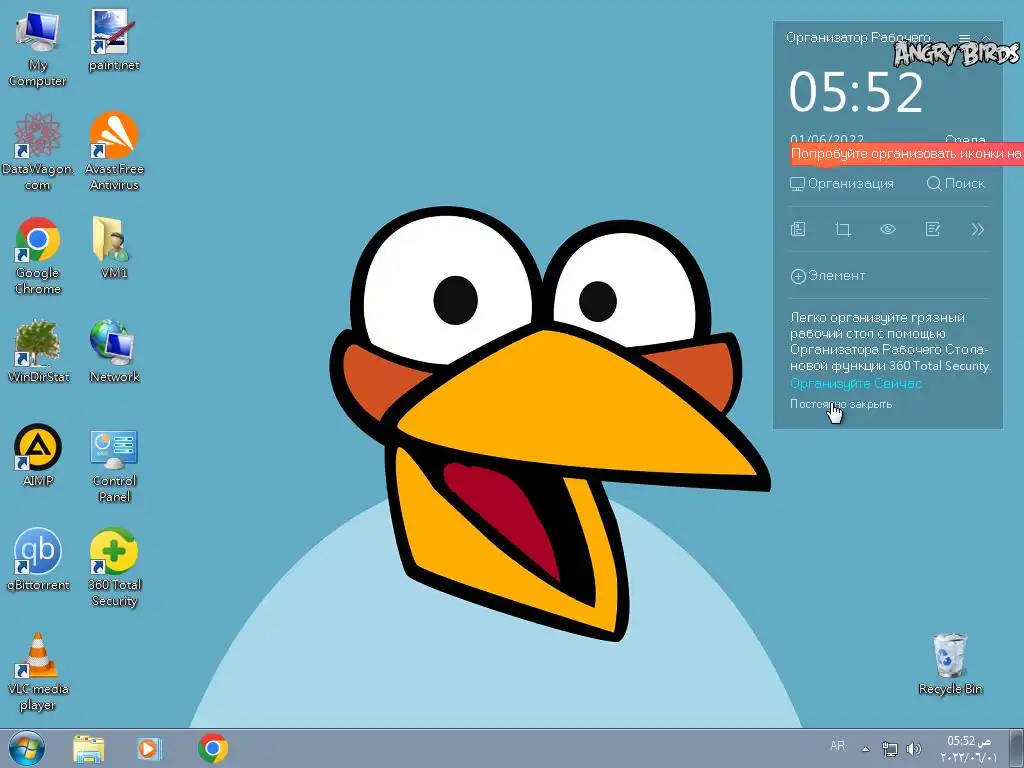Select the Recycle Bin icon
1024x768 pixels.
(x=950, y=664)
